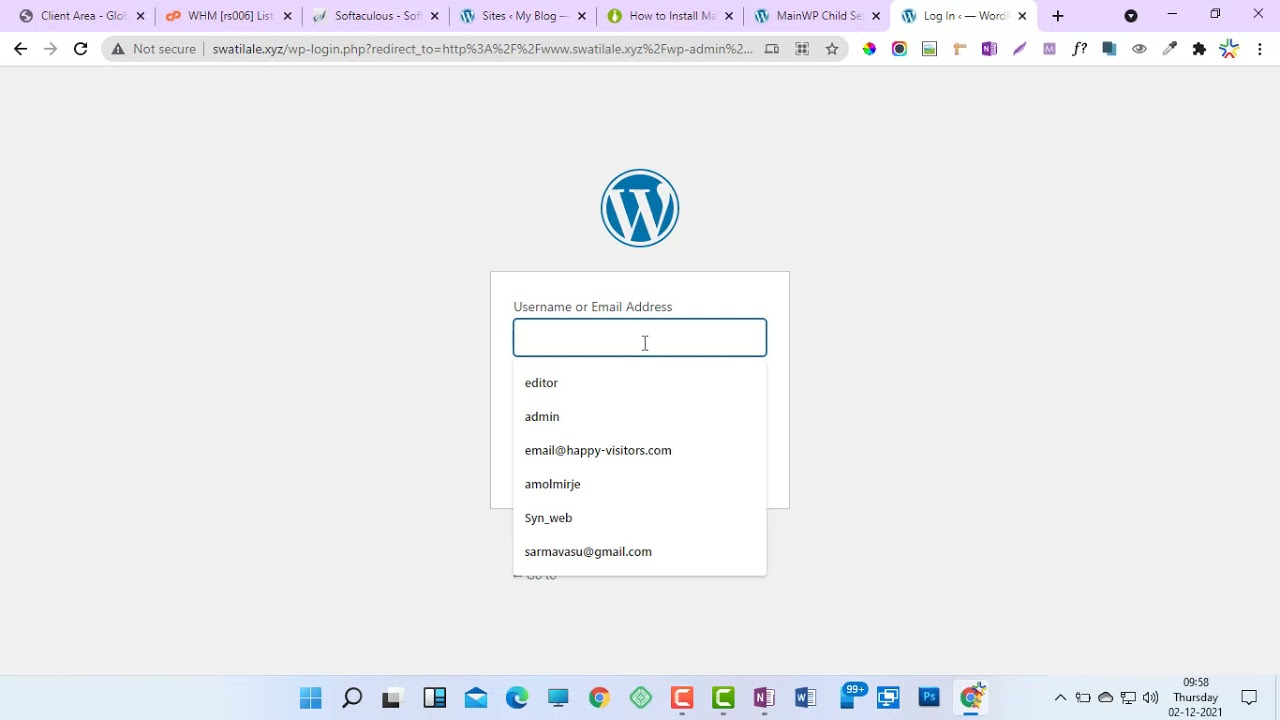Click the Not secure site warning
This screenshot has width=1280, height=720.
154,49
